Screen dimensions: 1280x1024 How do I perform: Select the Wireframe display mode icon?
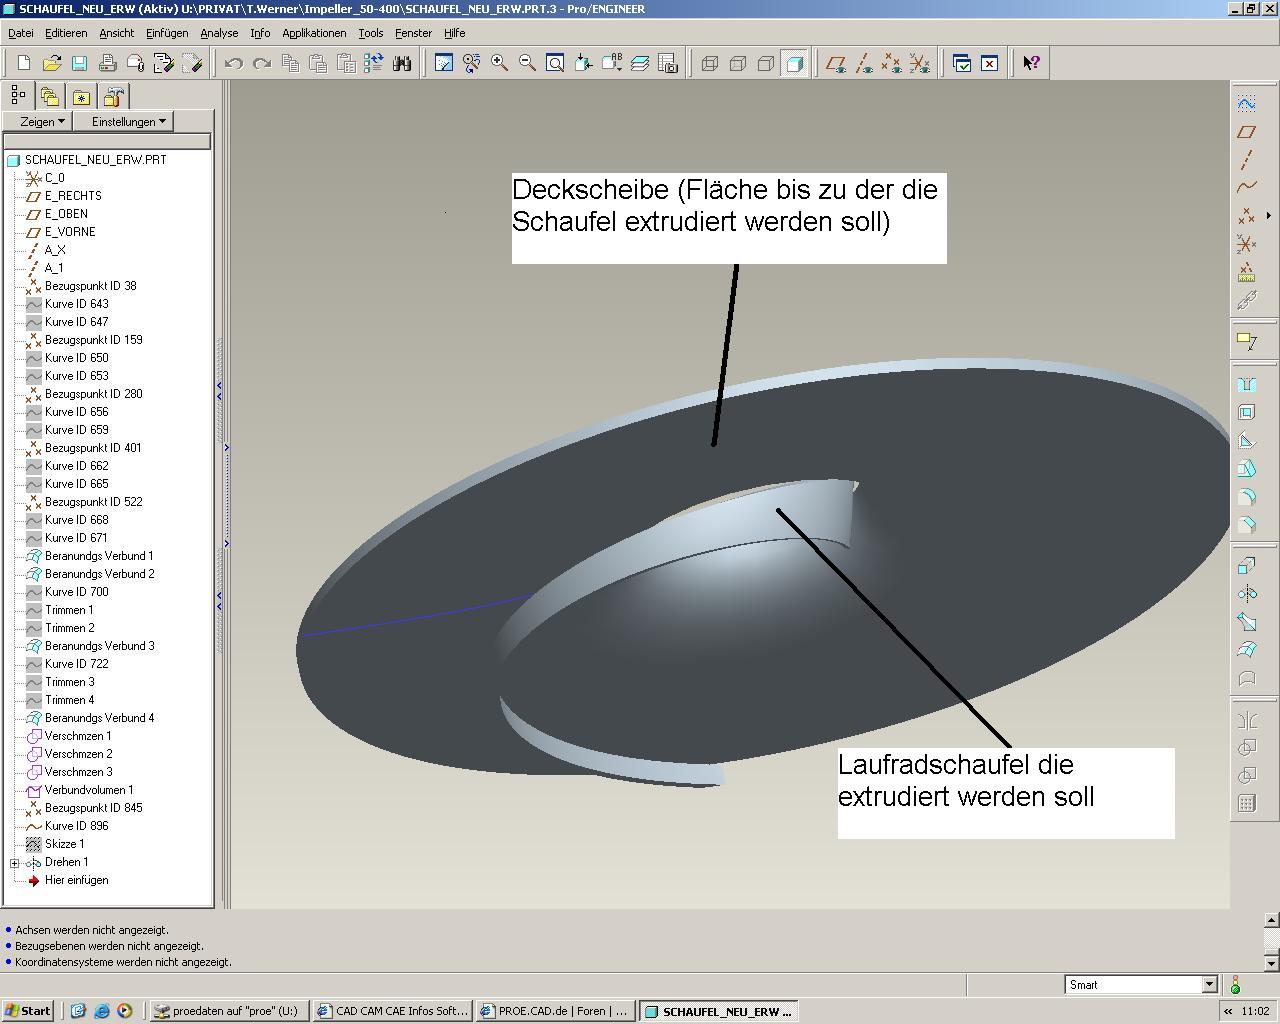[710, 63]
